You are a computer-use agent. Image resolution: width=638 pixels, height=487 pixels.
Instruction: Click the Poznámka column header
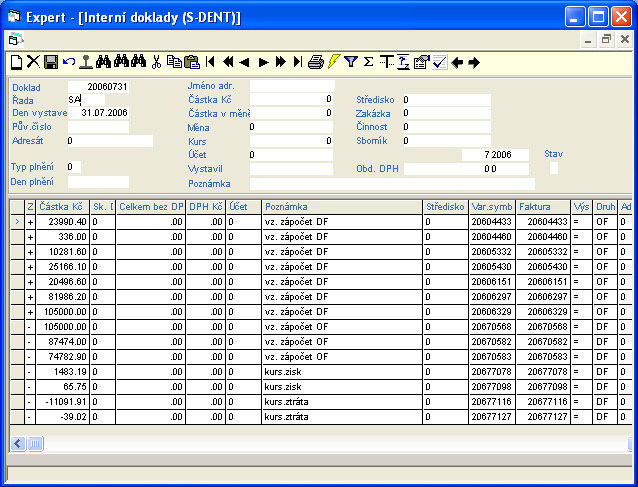pos(341,206)
